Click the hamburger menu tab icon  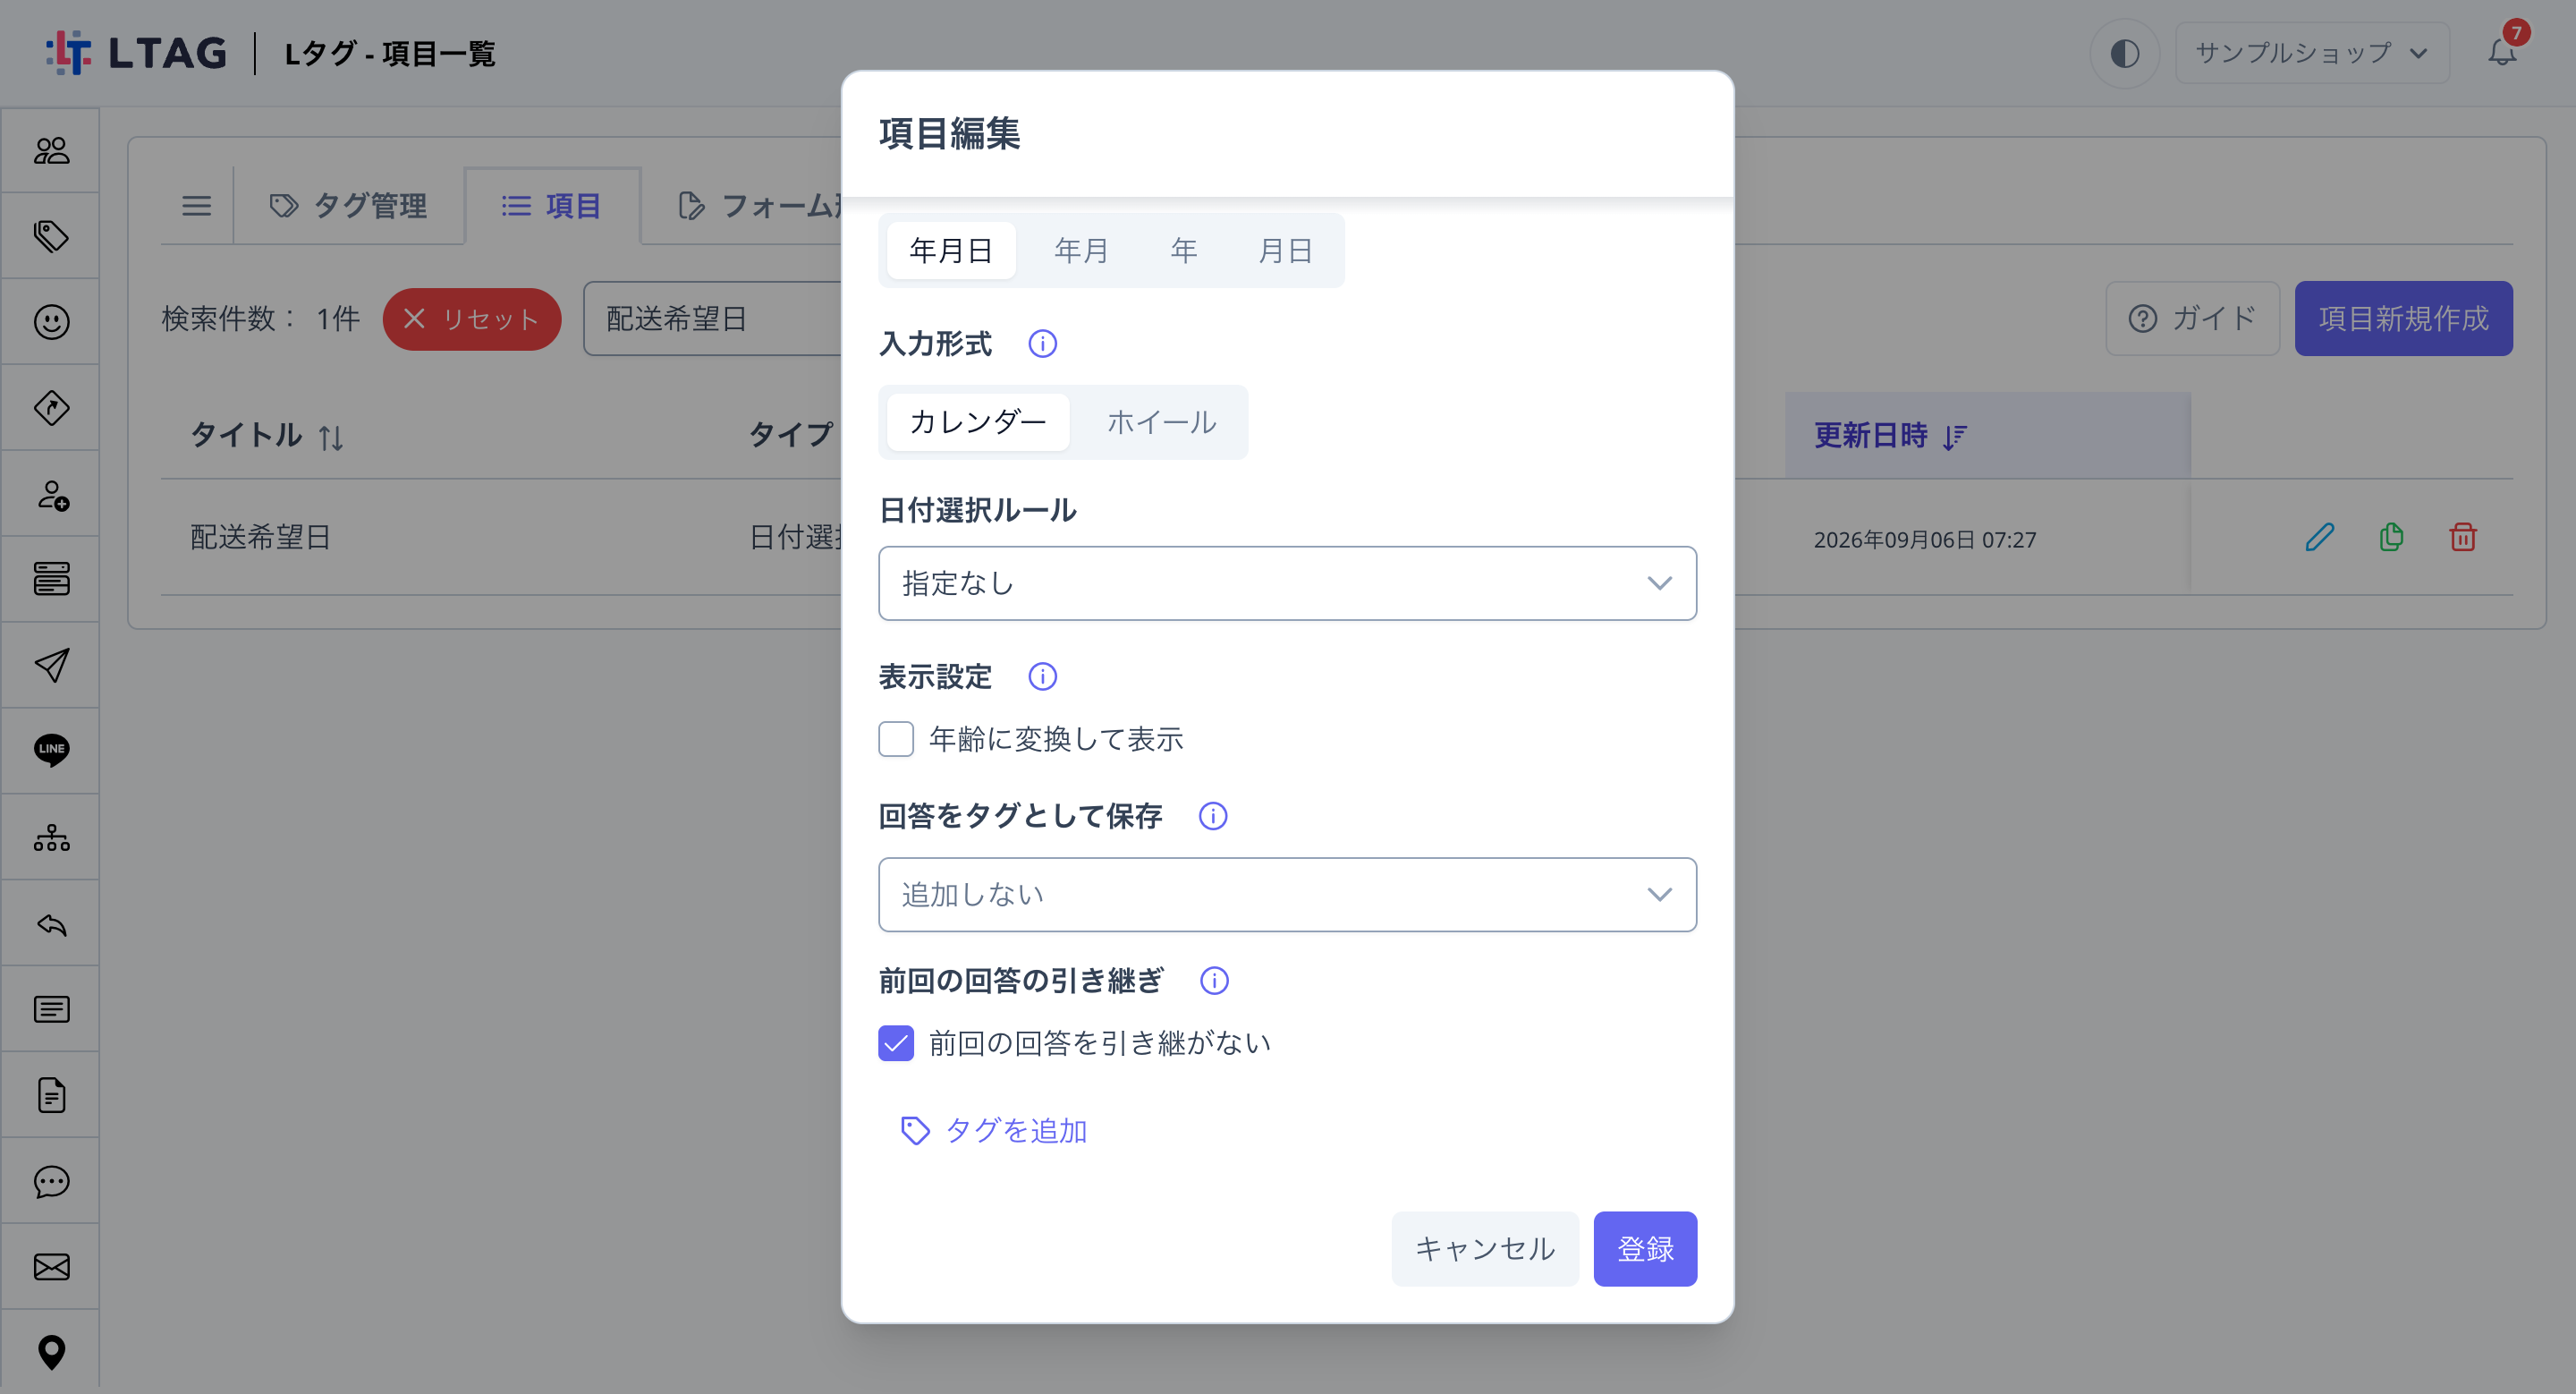(x=196, y=206)
